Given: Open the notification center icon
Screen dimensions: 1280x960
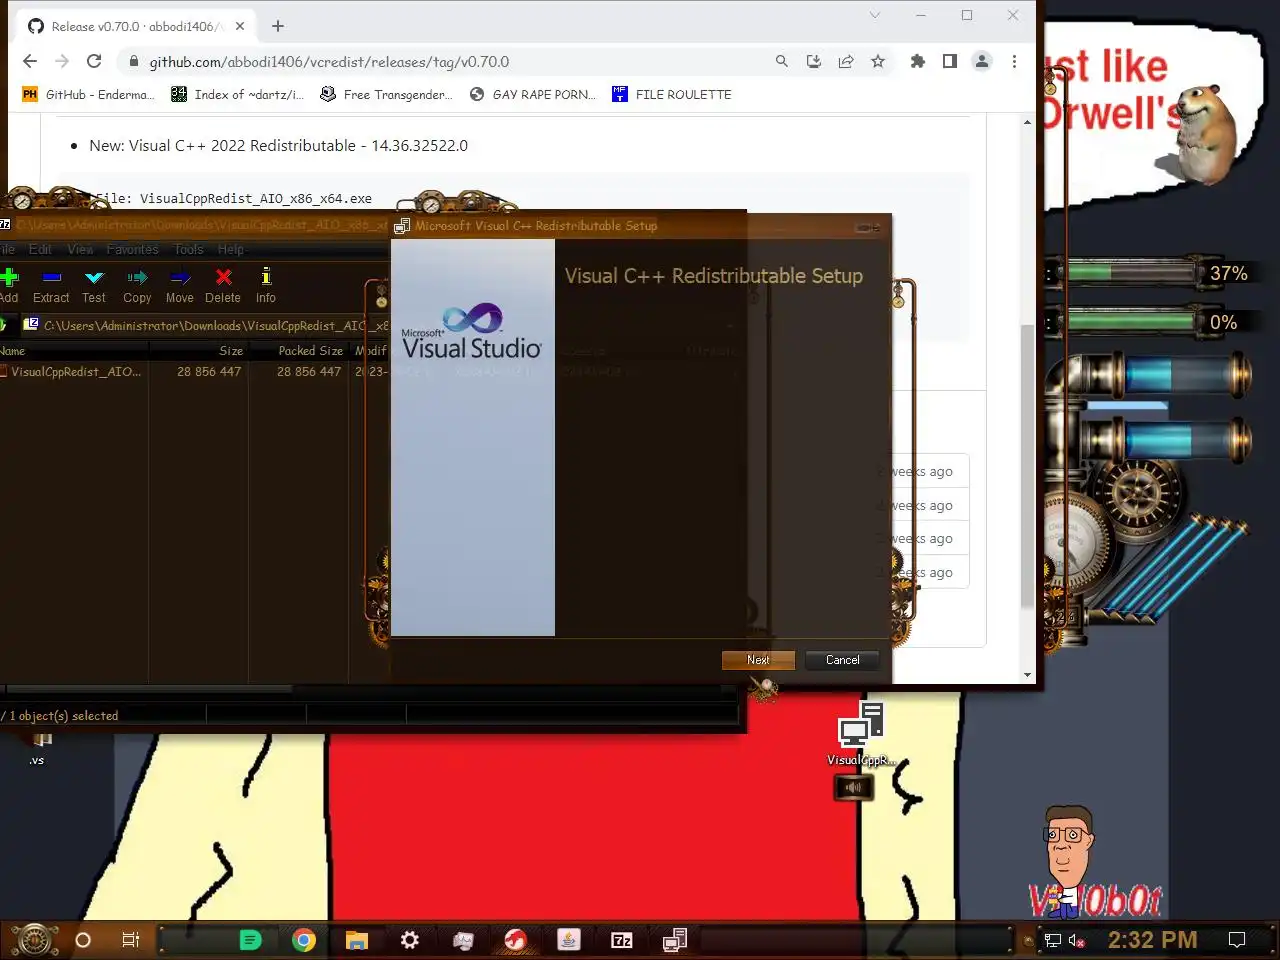Looking at the screenshot, I should click(x=1237, y=940).
